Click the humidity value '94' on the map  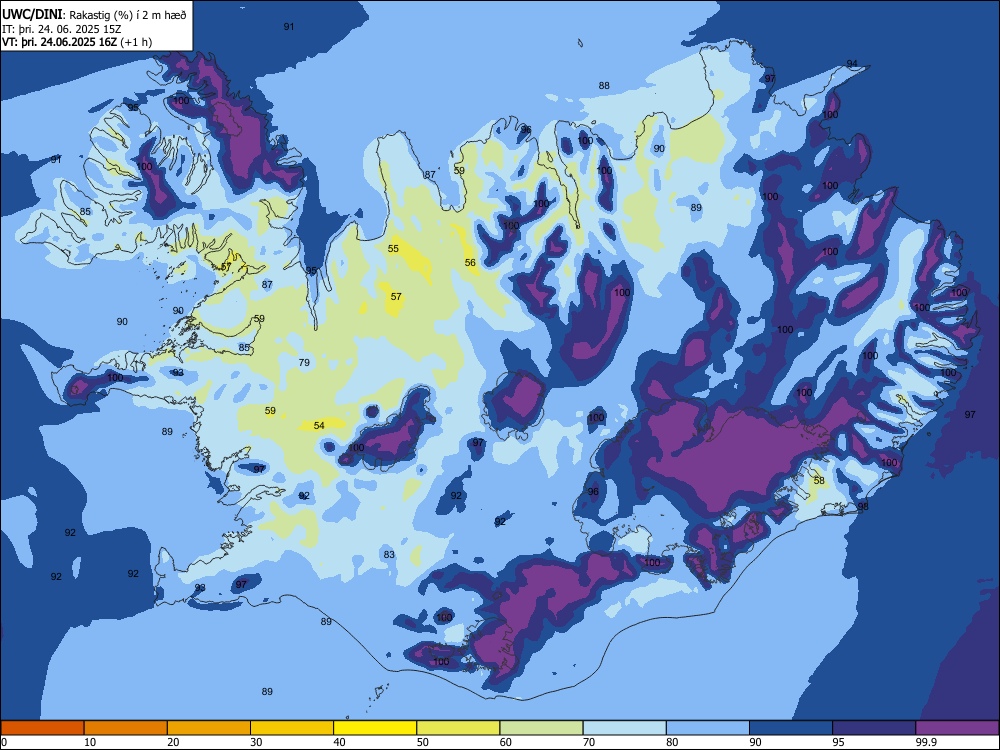pos(852,64)
